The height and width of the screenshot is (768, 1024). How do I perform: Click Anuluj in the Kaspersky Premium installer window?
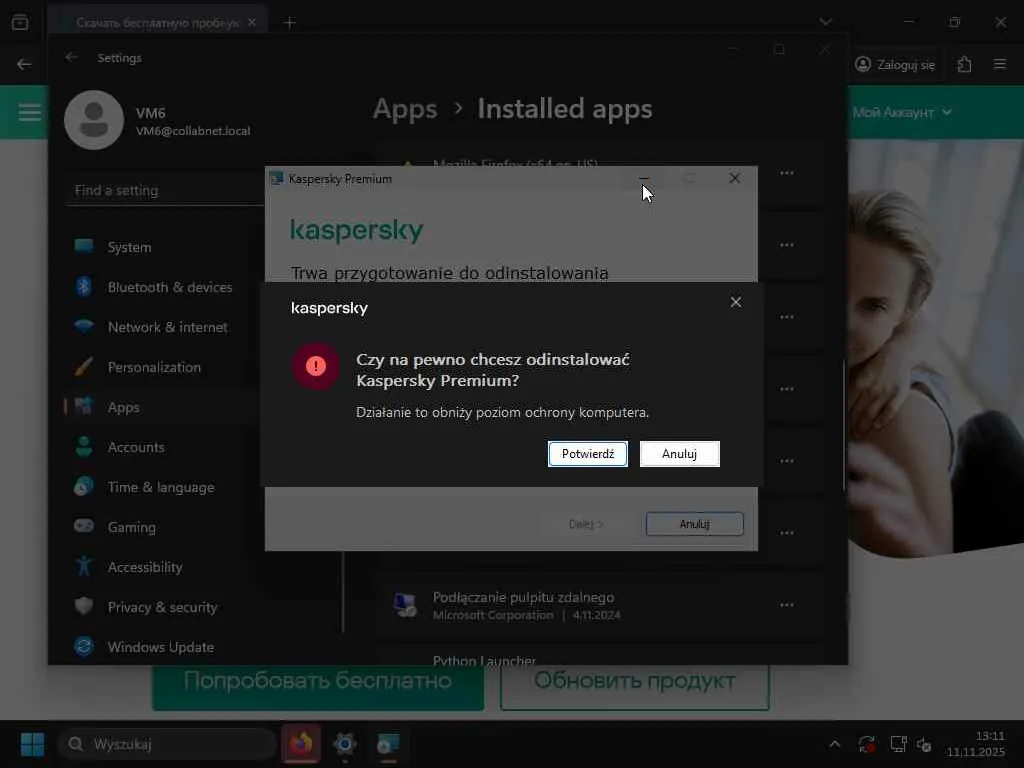694,524
